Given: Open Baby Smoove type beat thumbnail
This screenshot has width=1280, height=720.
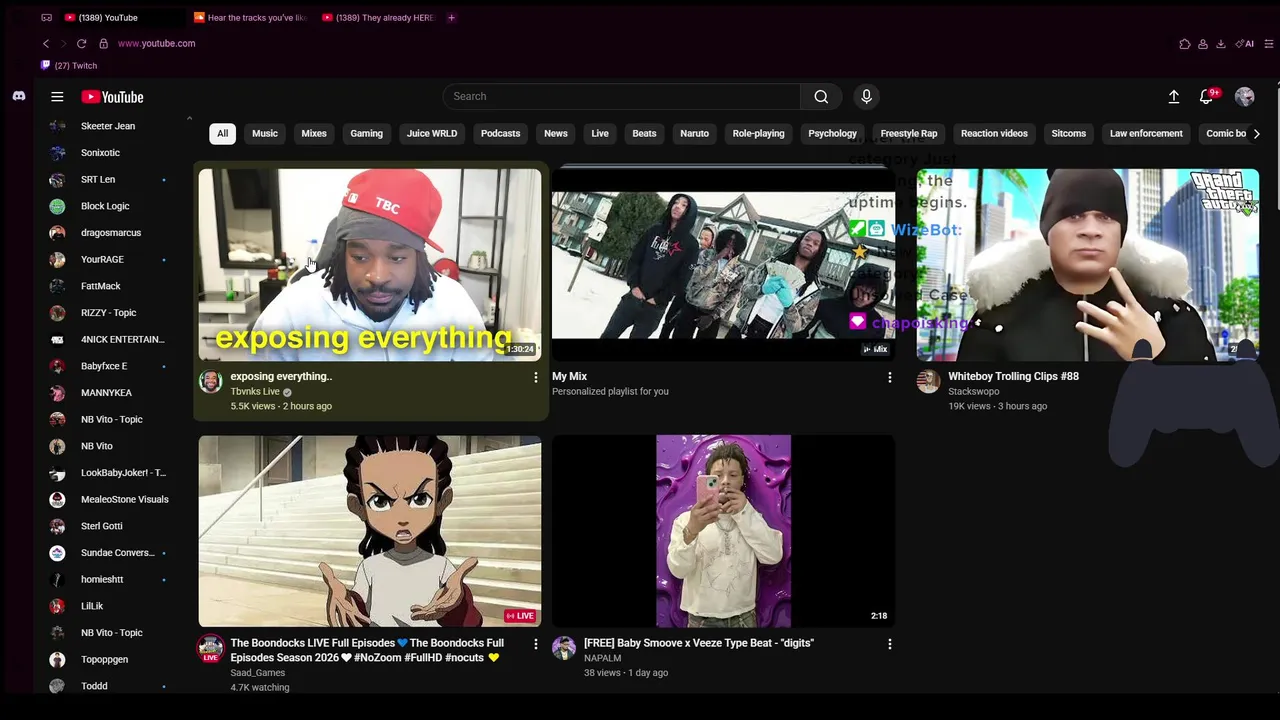Looking at the screenshot, I should [x=723, y=531].
